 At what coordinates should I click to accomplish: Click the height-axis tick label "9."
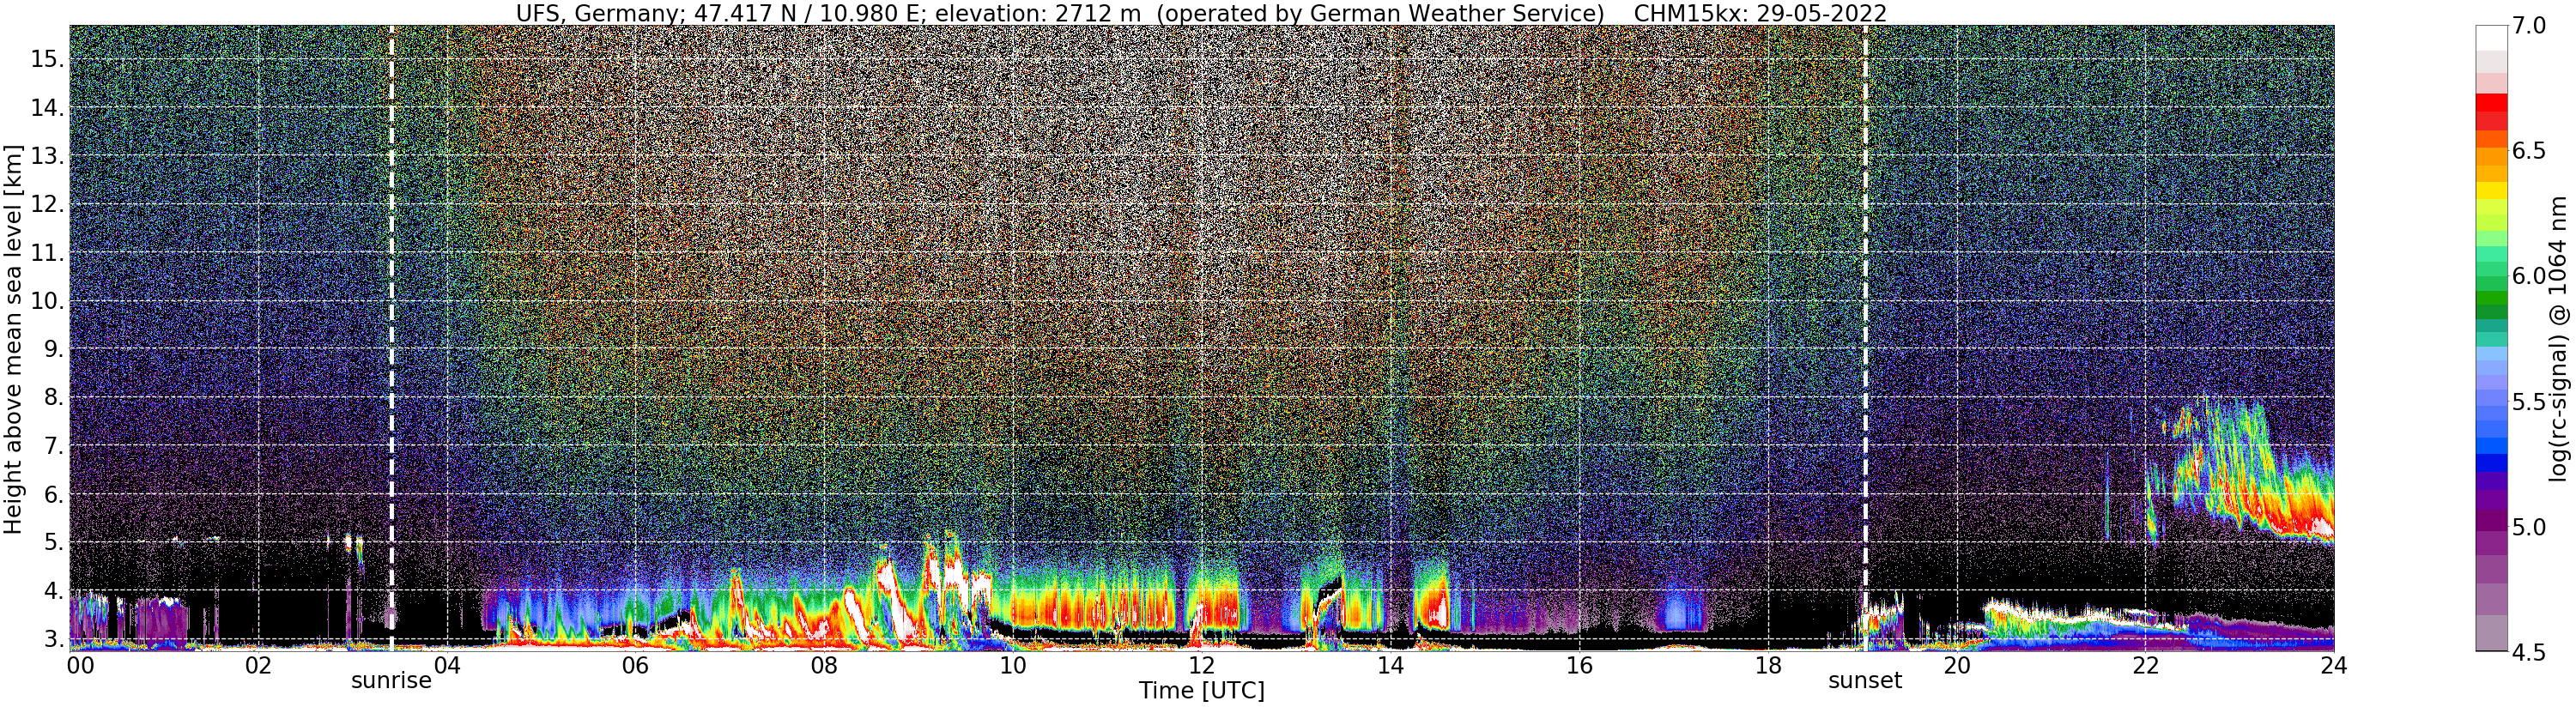click(x=53, y=349)
